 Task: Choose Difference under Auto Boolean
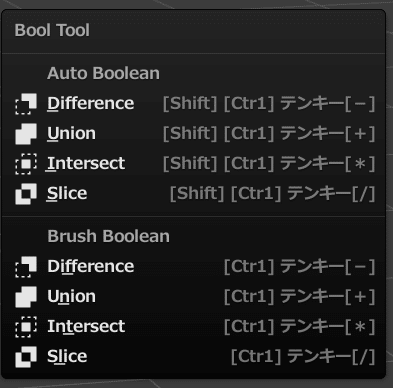point(194,104)
